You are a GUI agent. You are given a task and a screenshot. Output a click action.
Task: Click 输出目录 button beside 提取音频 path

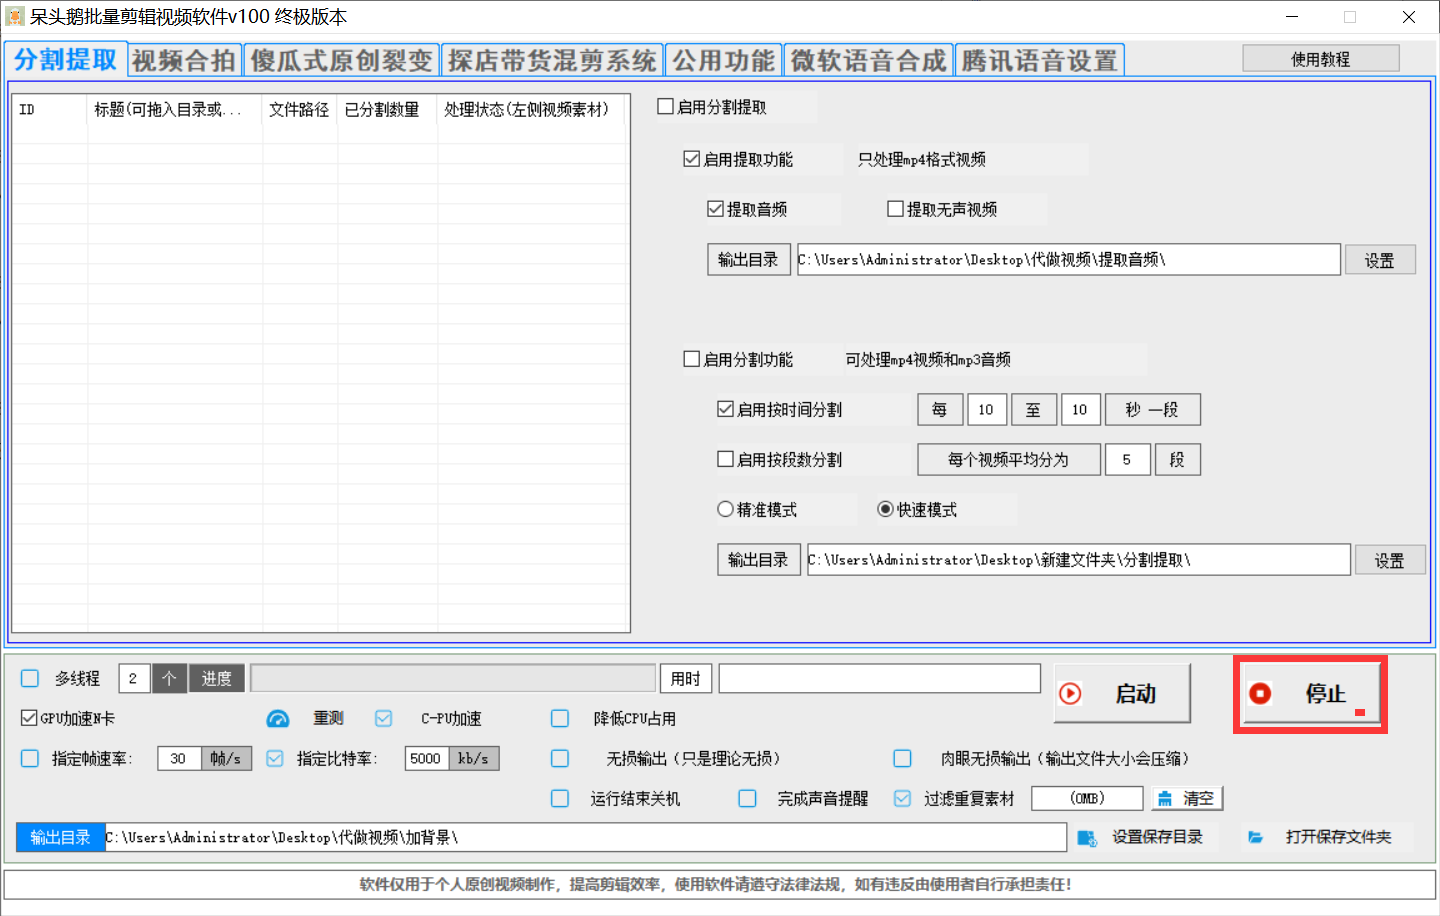click(x=748, y=259)
